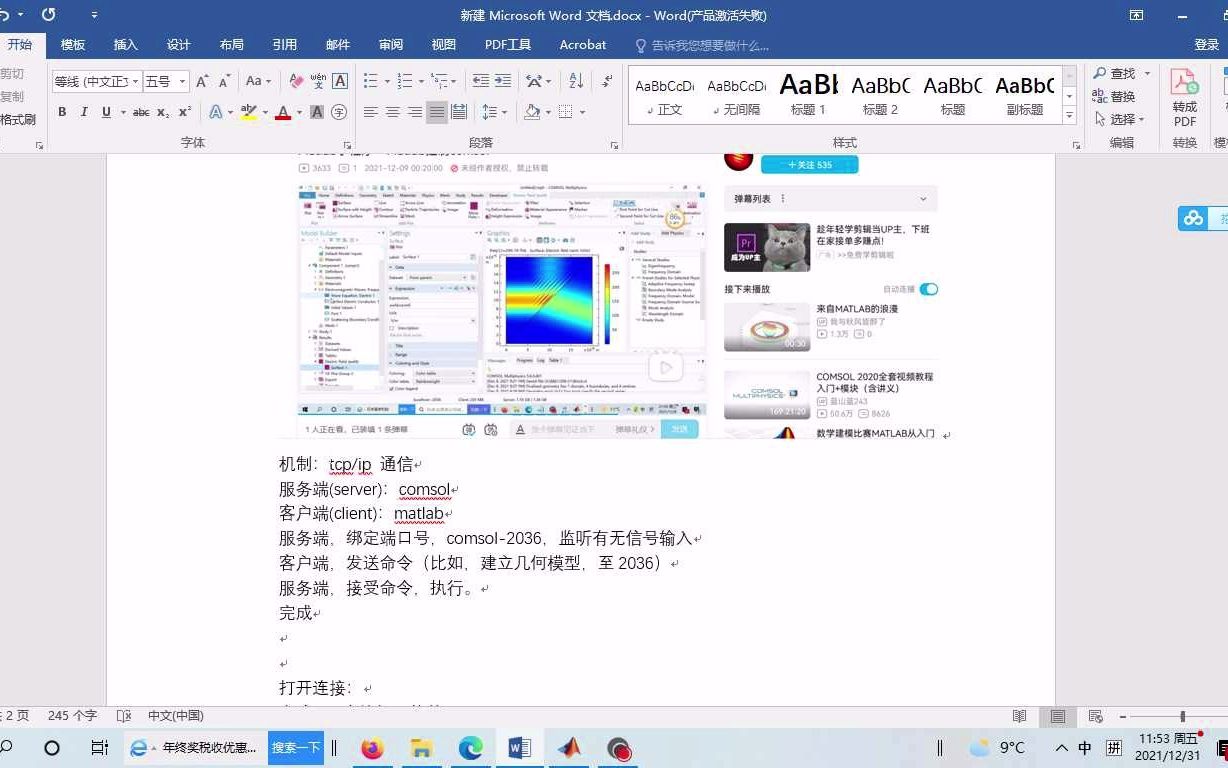
Task: Apply character border icon
Action: point(340,81)
